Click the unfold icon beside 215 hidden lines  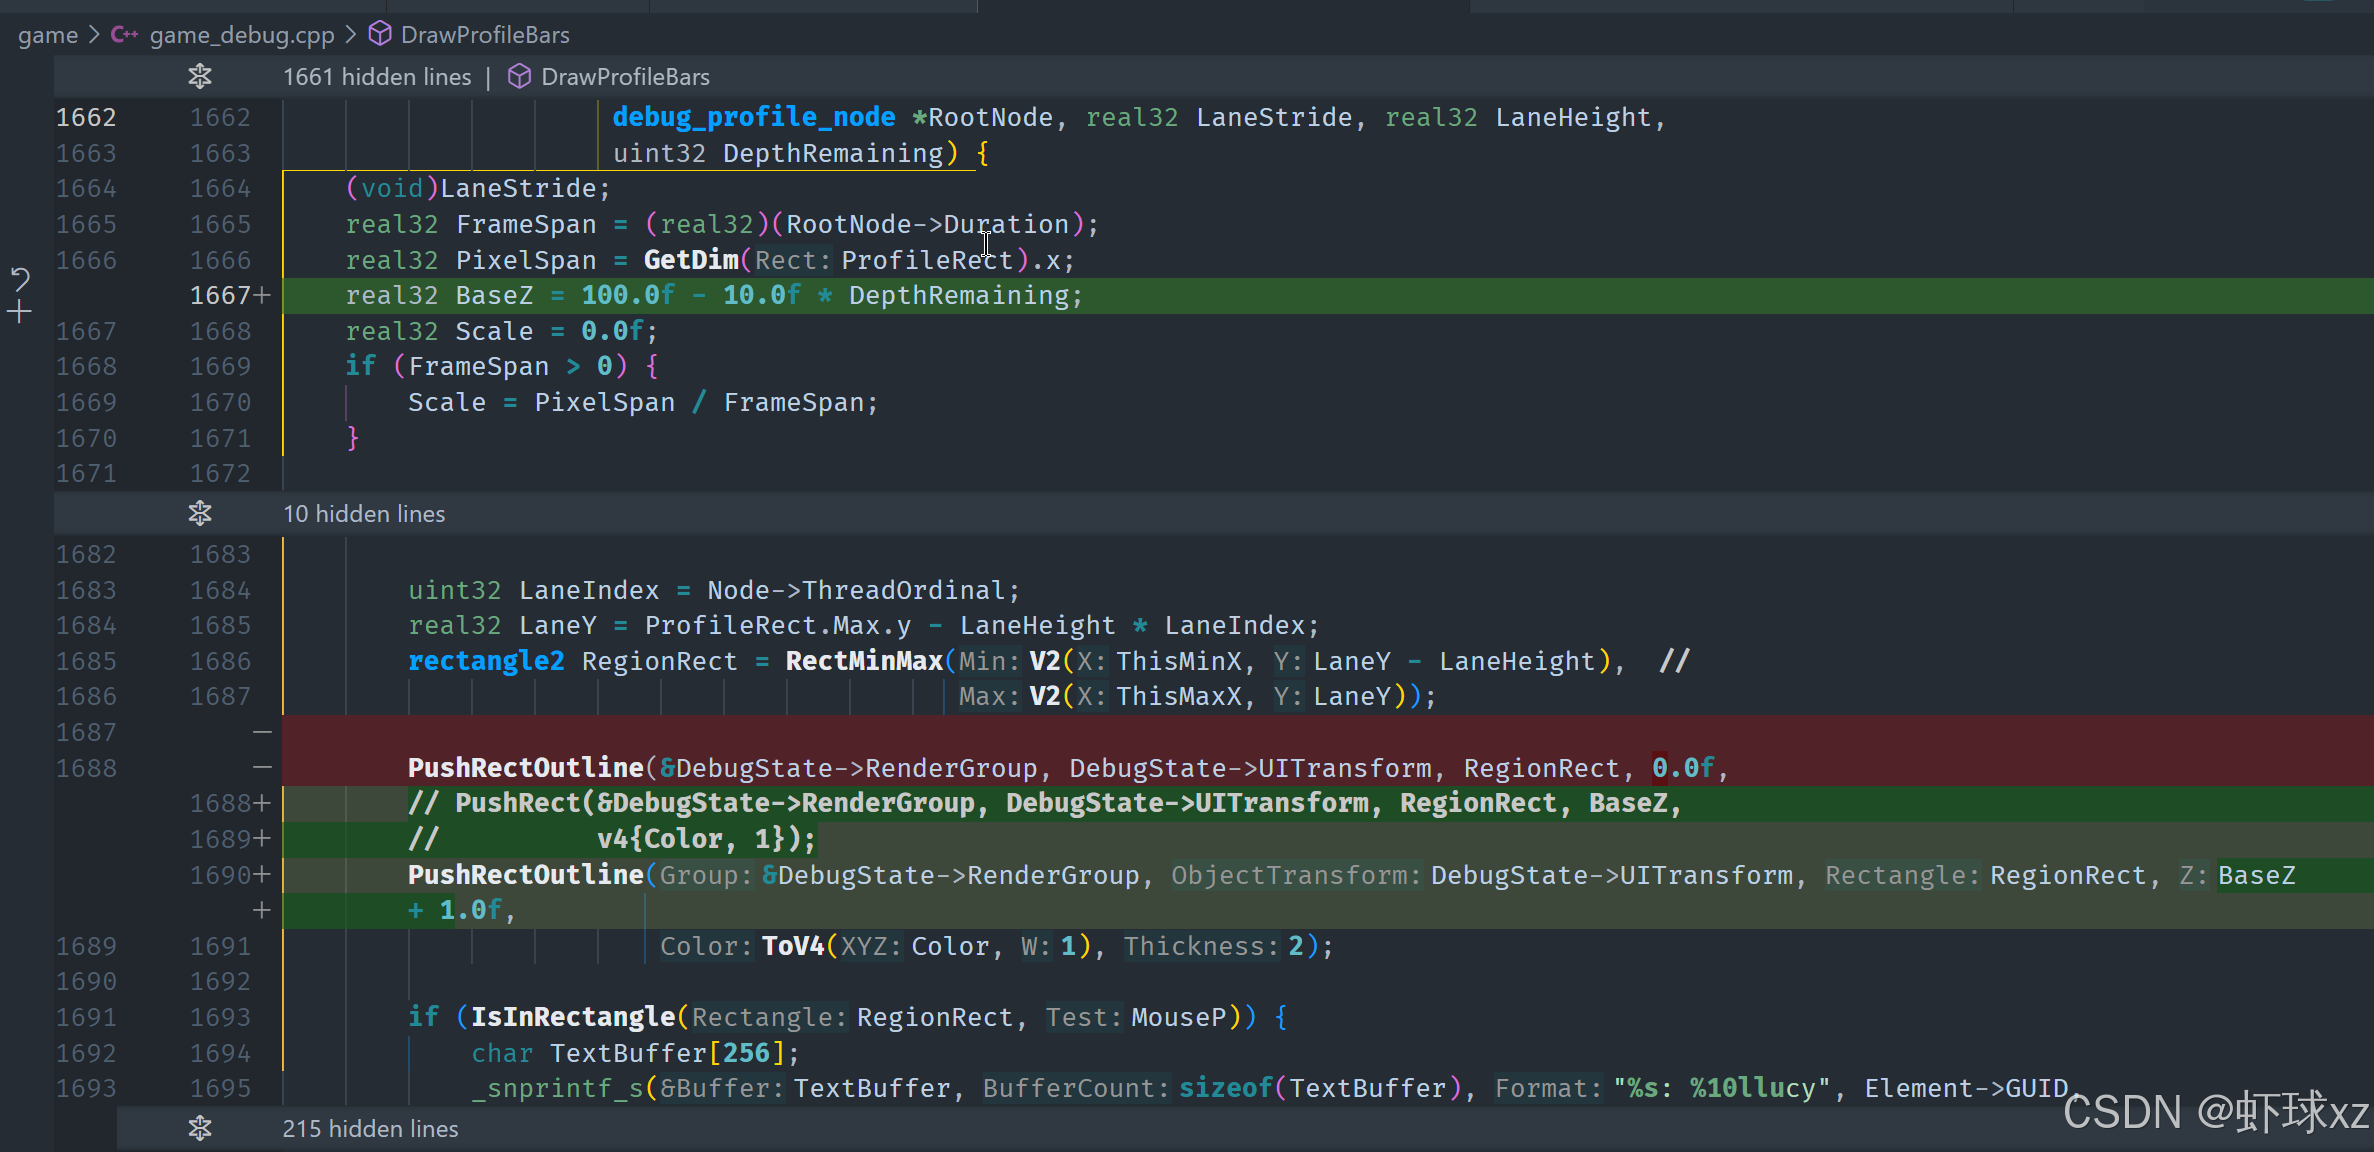[x=200, y=1128]
